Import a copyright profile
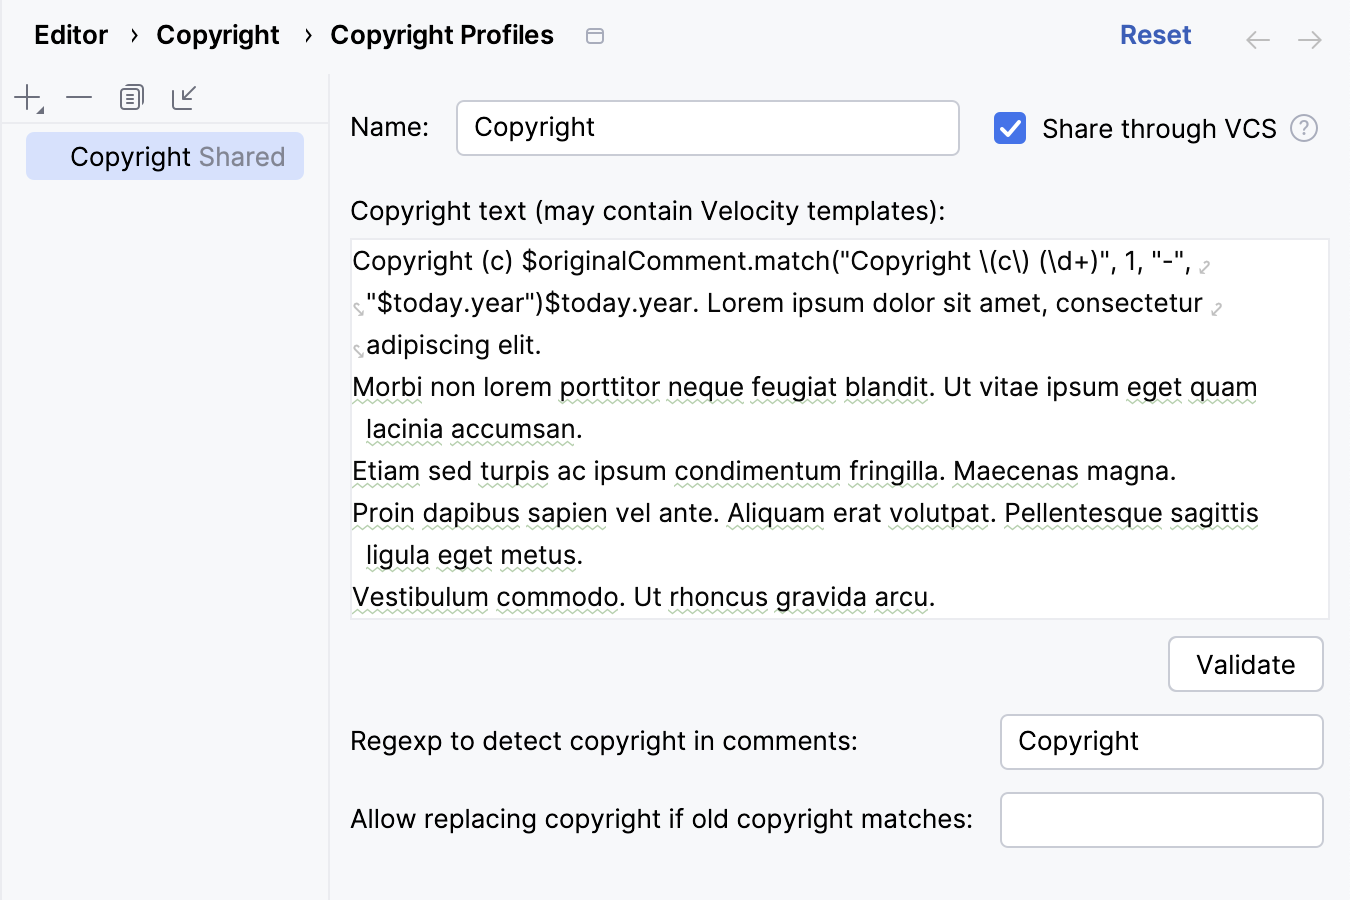 184,97
